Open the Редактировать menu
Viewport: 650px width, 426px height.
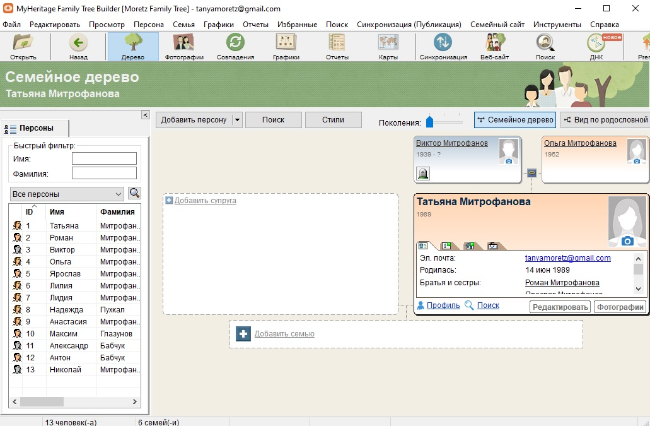point(55,24)
